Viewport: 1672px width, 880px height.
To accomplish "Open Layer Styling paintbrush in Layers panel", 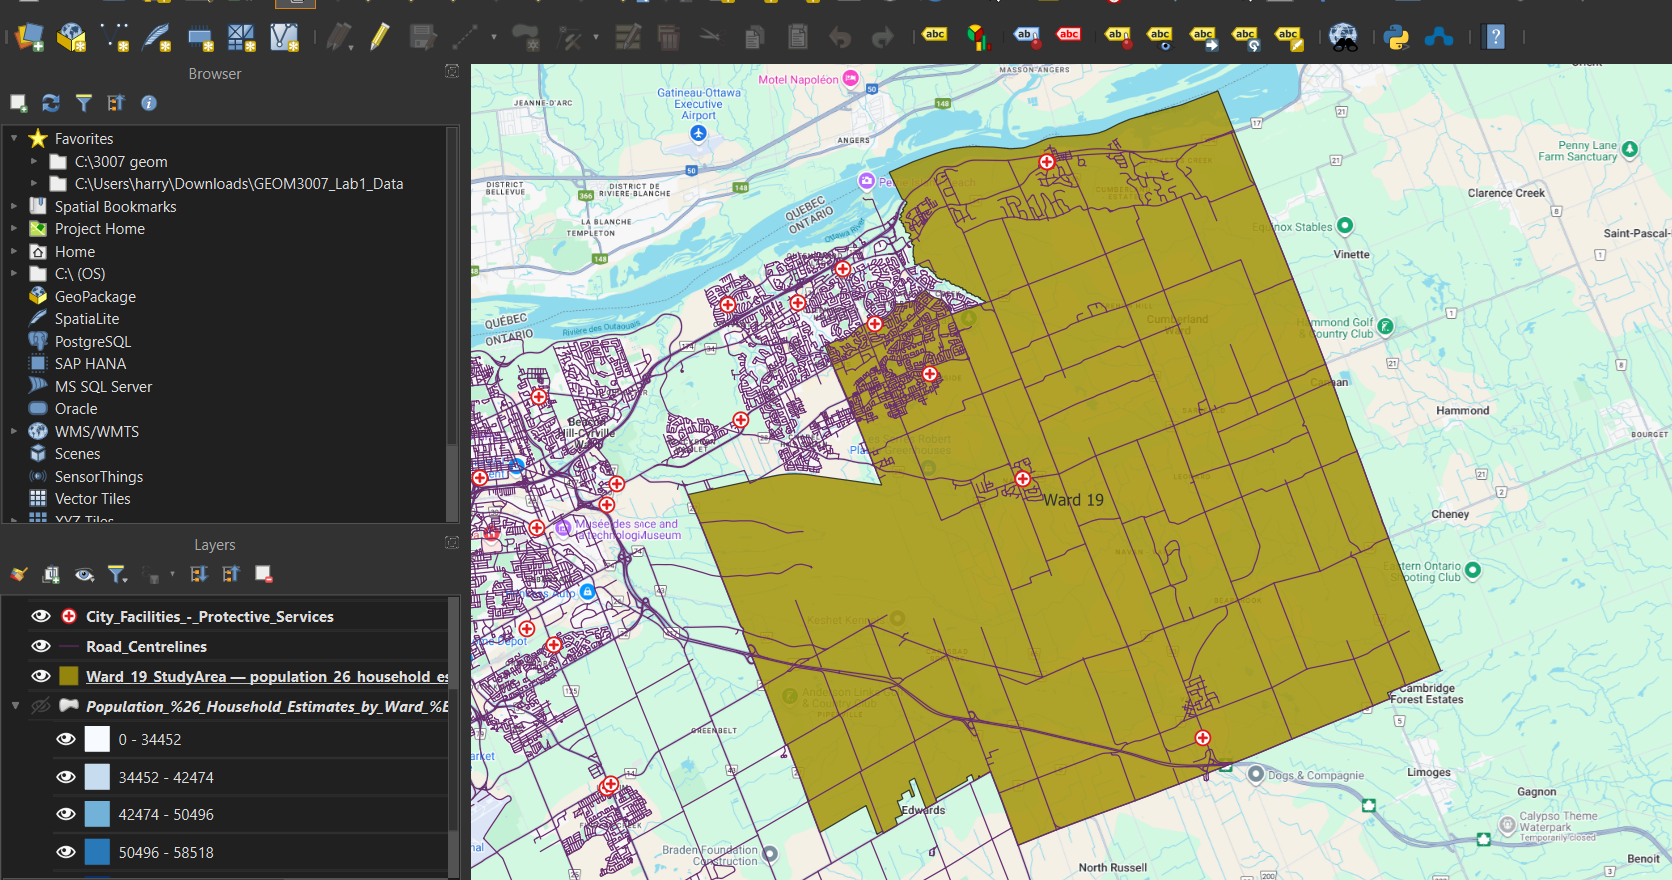I will [x=19, y=574].
